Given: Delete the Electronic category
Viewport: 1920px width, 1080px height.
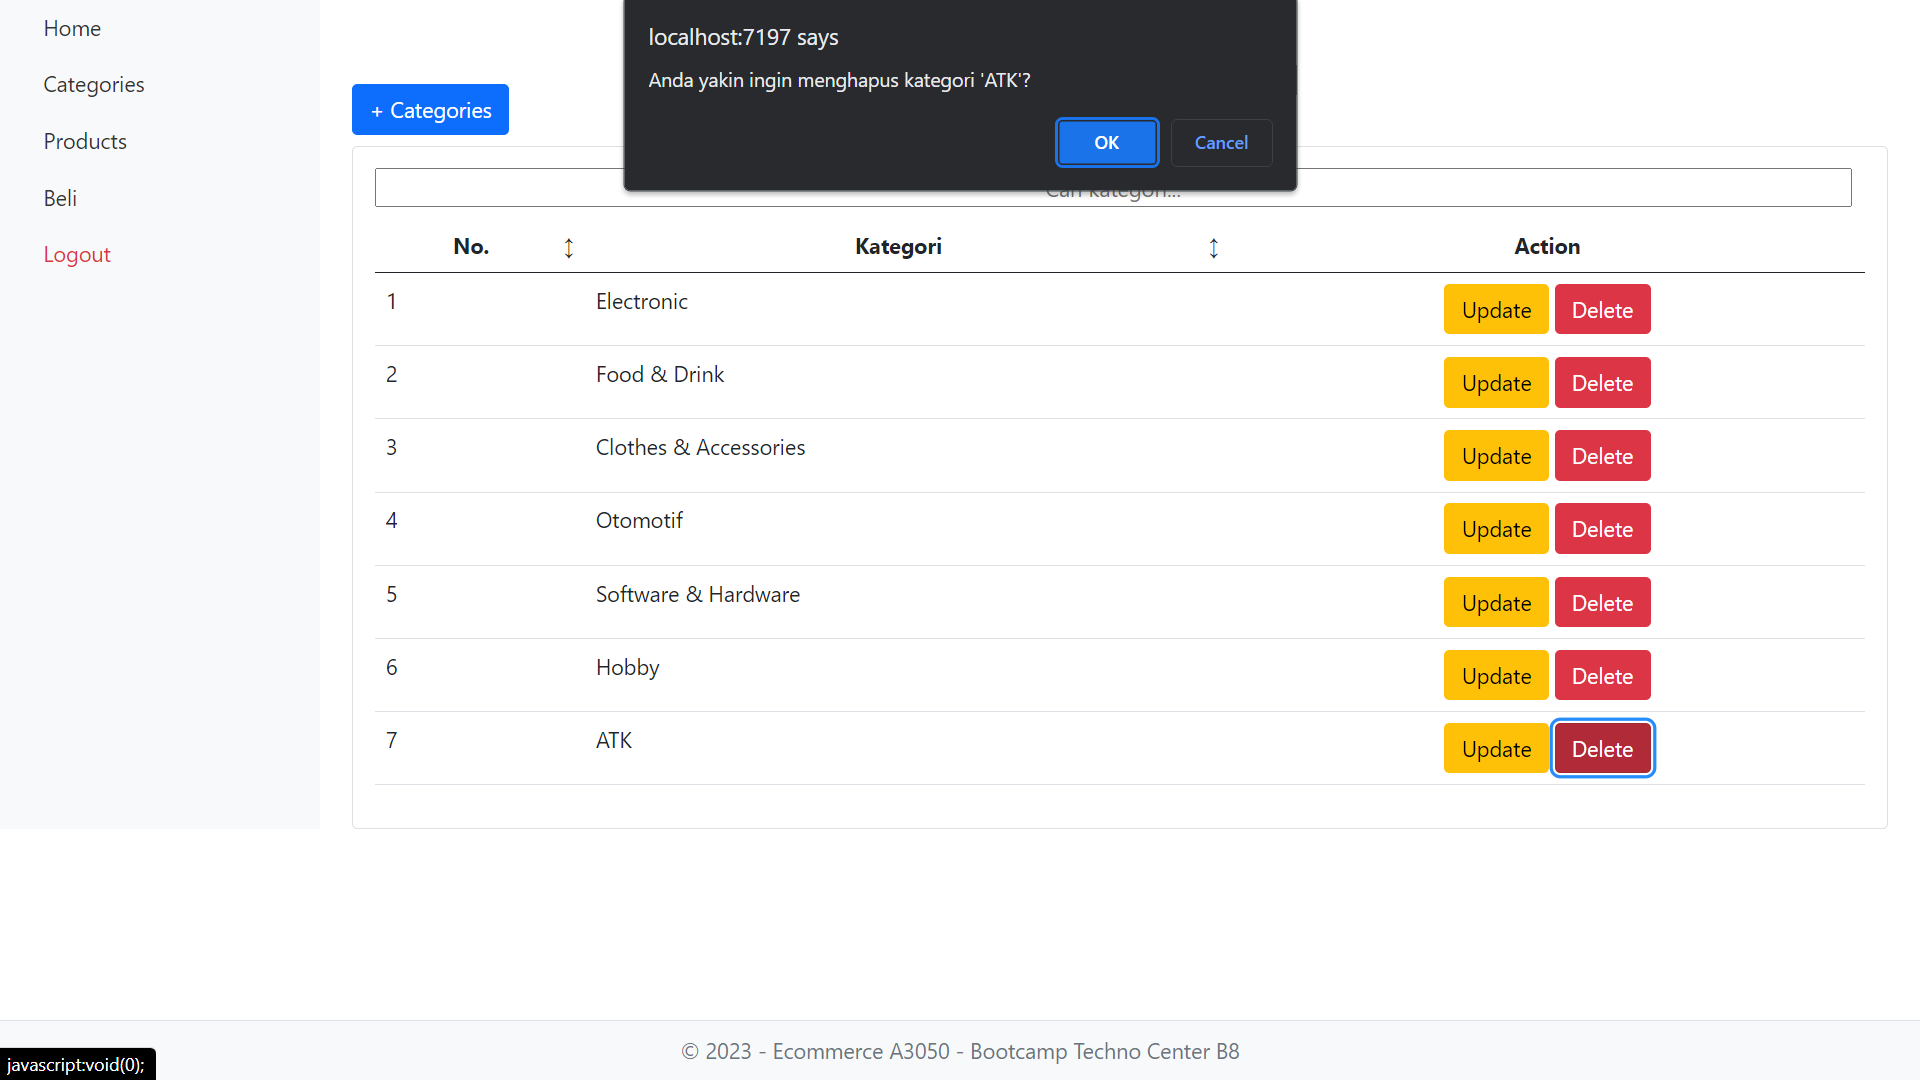Looking at the screenshot, I should 1601,310.
